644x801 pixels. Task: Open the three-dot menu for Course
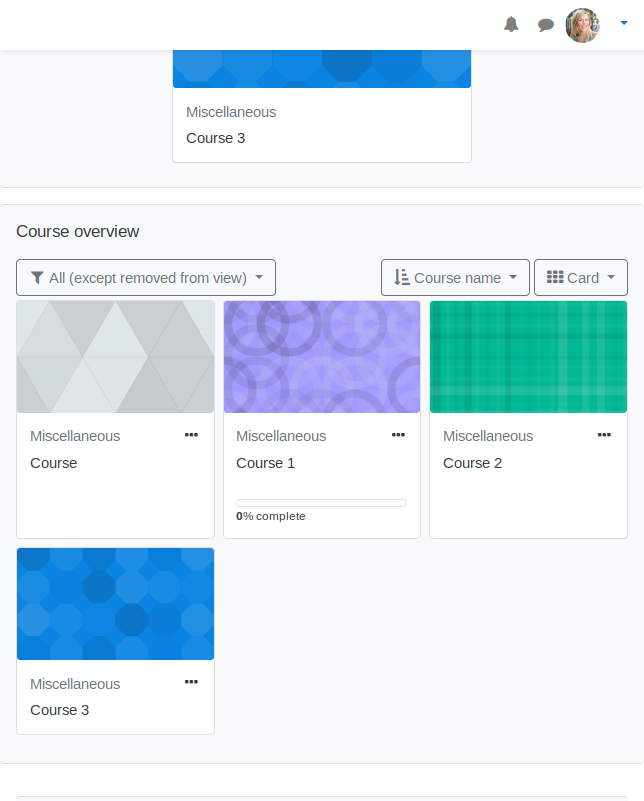coord(192,435)
